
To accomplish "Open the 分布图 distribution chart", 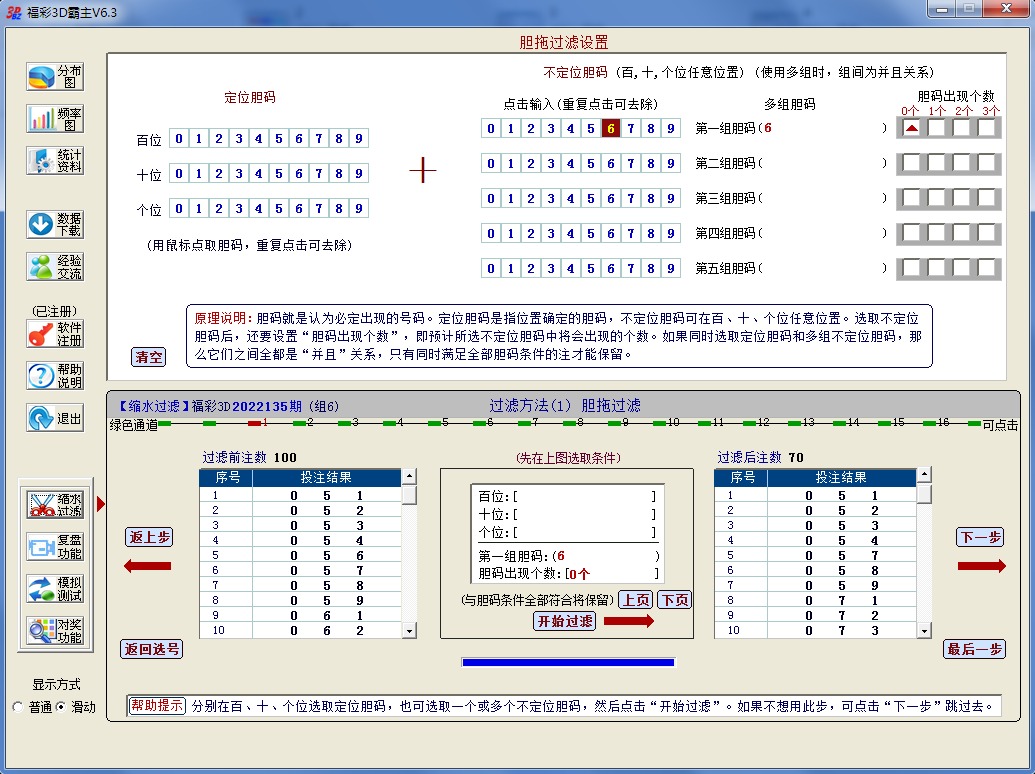I will (55, 77).
